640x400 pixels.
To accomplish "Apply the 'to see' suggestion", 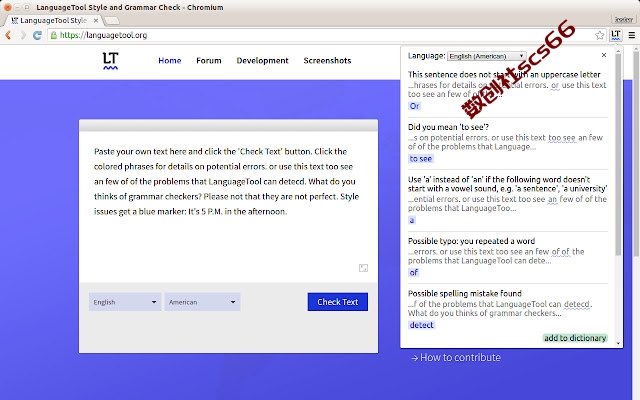I will (420, 159).
